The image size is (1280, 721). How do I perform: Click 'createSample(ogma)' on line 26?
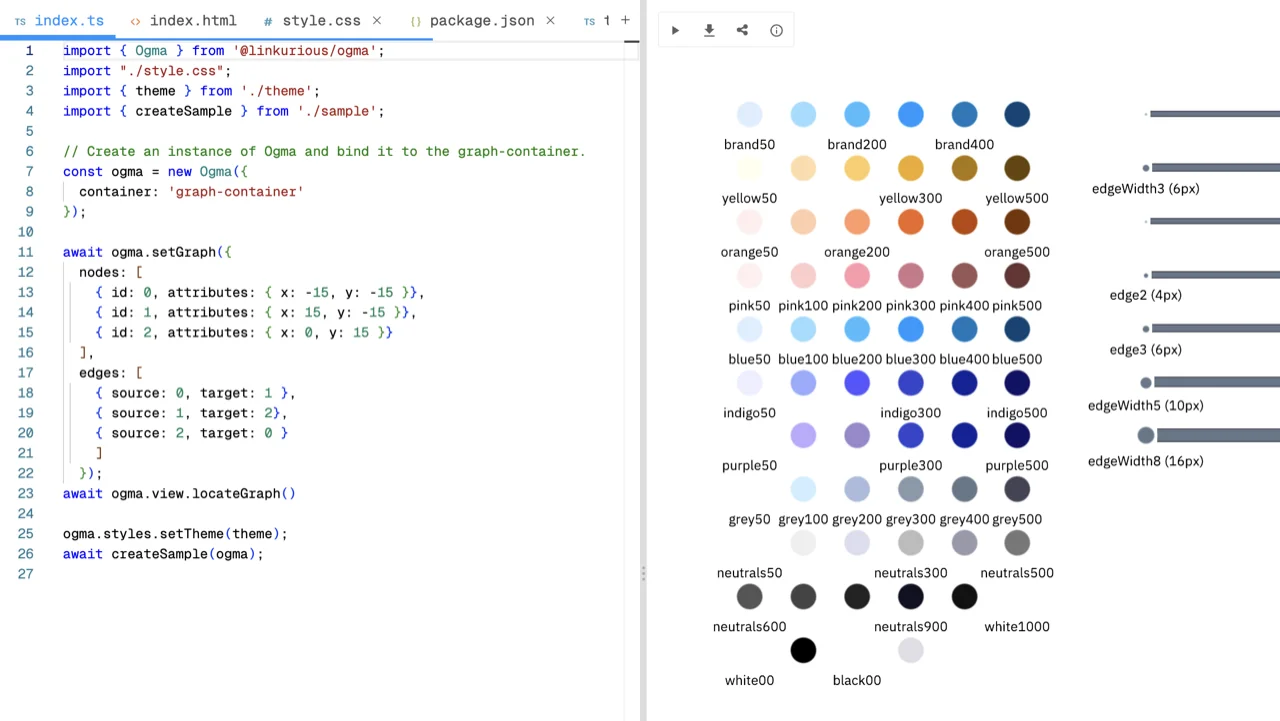(x=183, y=554)
